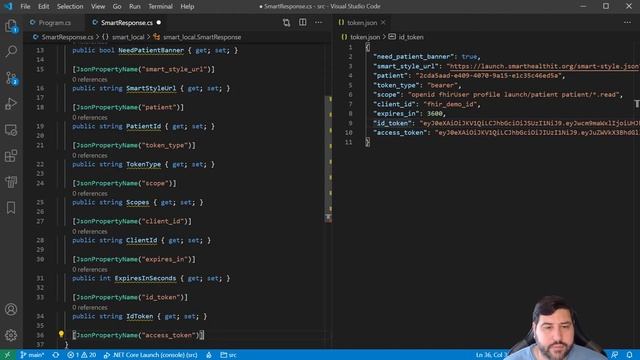Click line number 36 in left editor

(x=40, y=335)
